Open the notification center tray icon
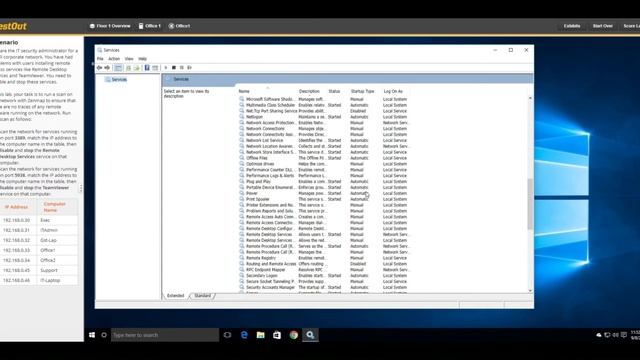Image resolution: width=640 pixels, height=360 pixels. (x=624, y=335)
